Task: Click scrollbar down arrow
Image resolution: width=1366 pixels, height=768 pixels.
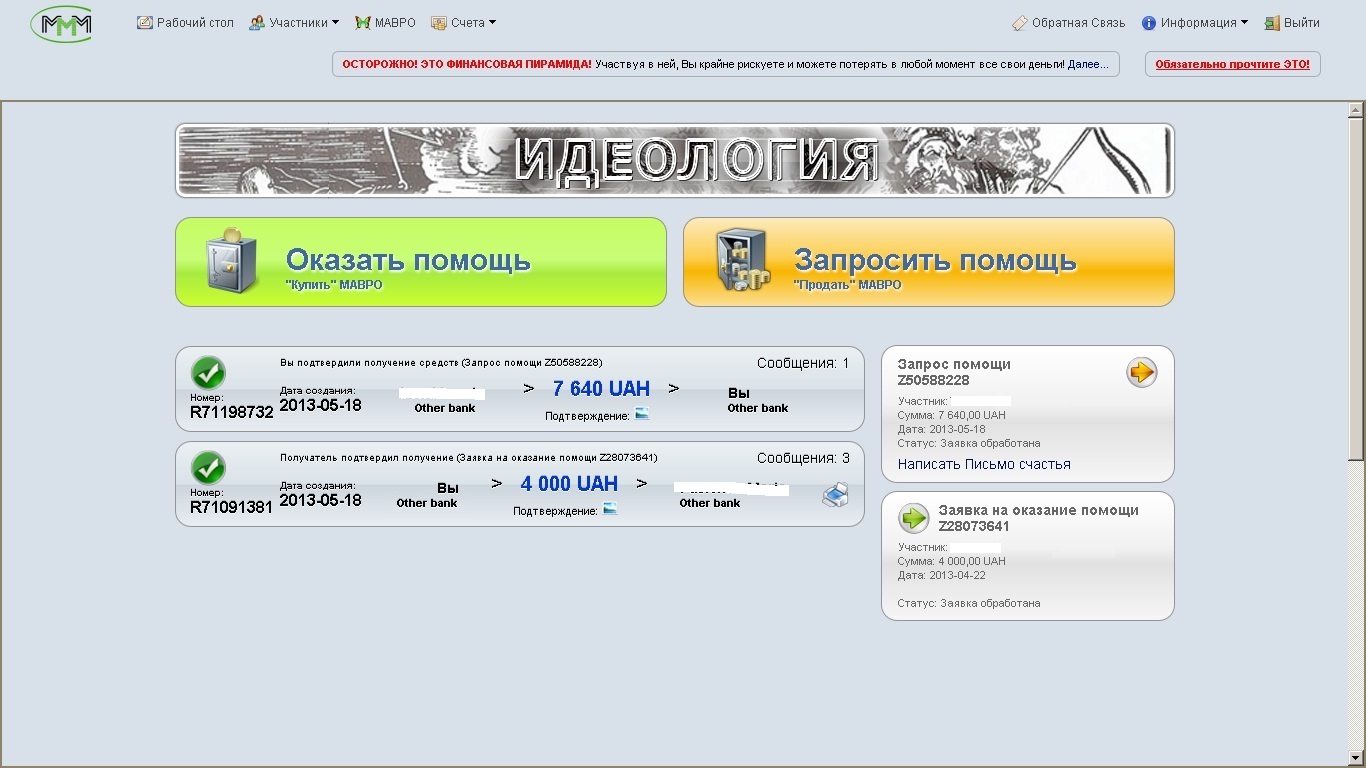Action: [1357, 759]
